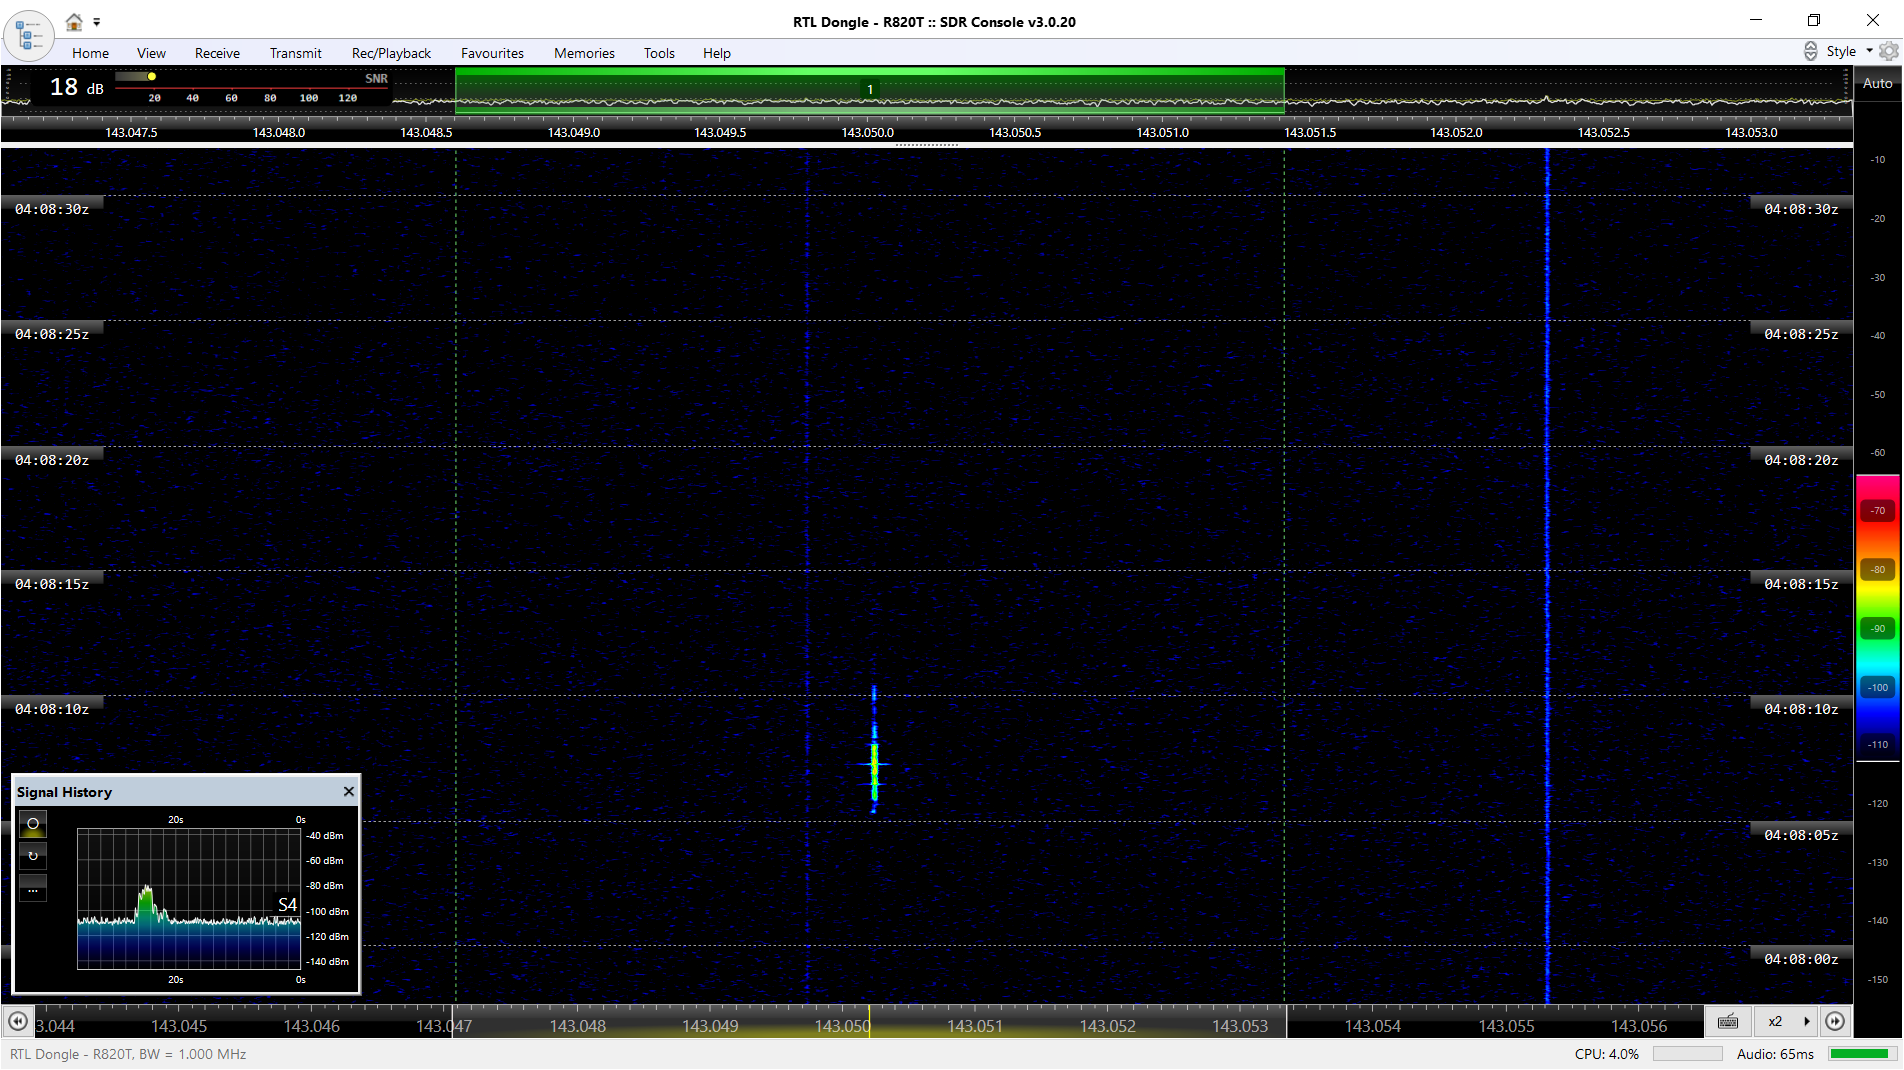Viewport: 1904px width, 1070px height.
Task: Click the home icon in quick access toolbar
Action: (x=74, y=22)
